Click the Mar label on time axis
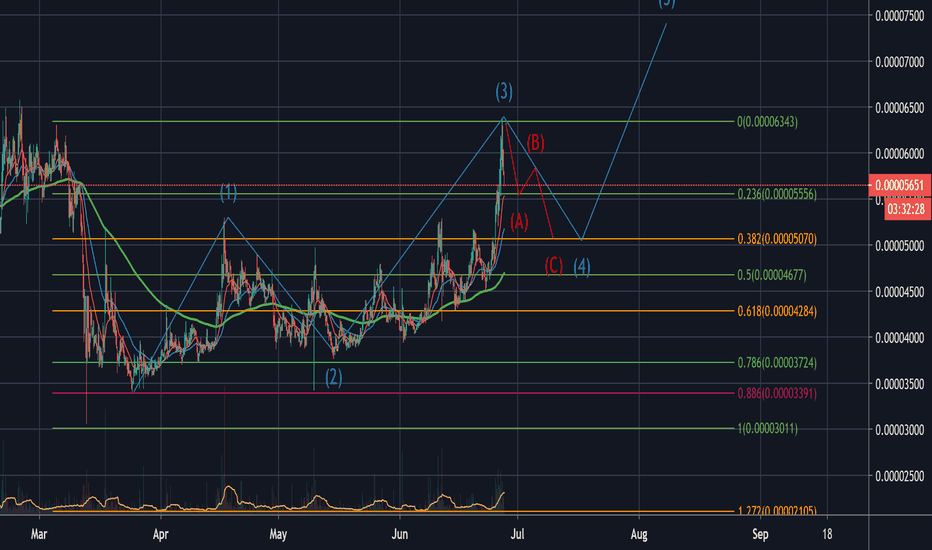 pos(39,534)
